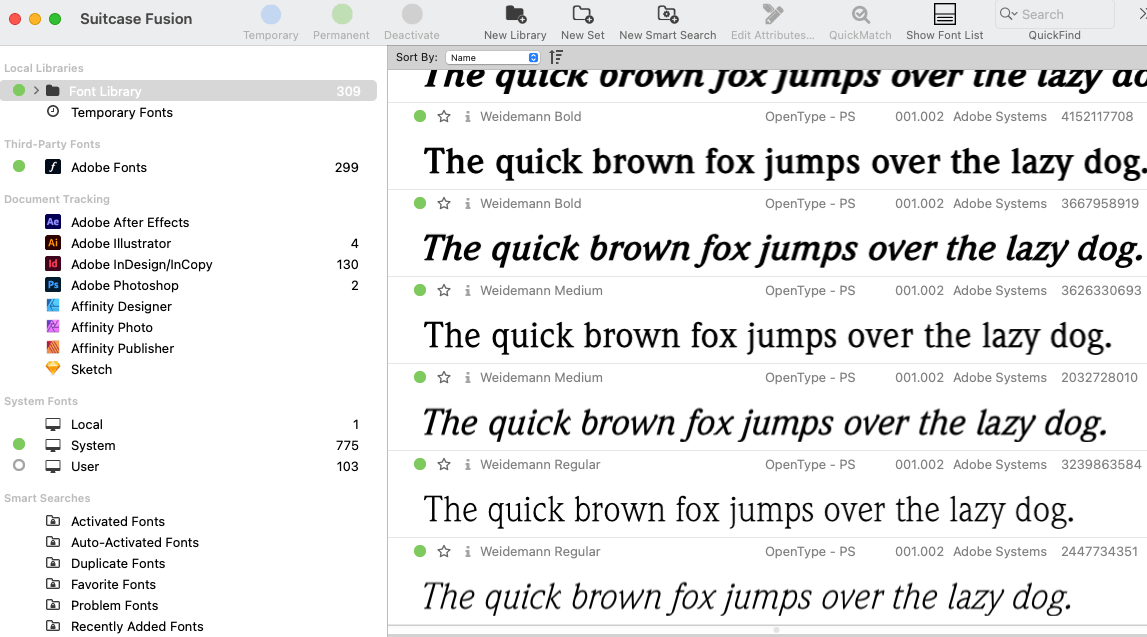Select Problem Fonts smart search
Image resolution: width=1147 pixels, height=637 pixels.
pyautogui.click(x=114, y=606)
